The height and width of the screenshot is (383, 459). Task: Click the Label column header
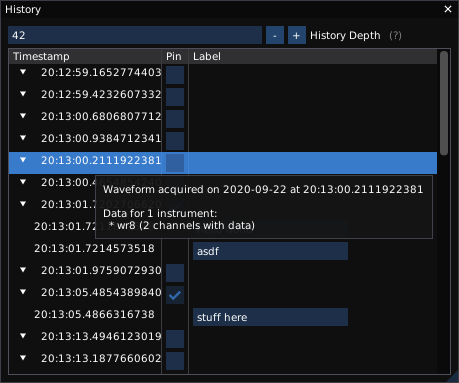[x=207, y=56]
